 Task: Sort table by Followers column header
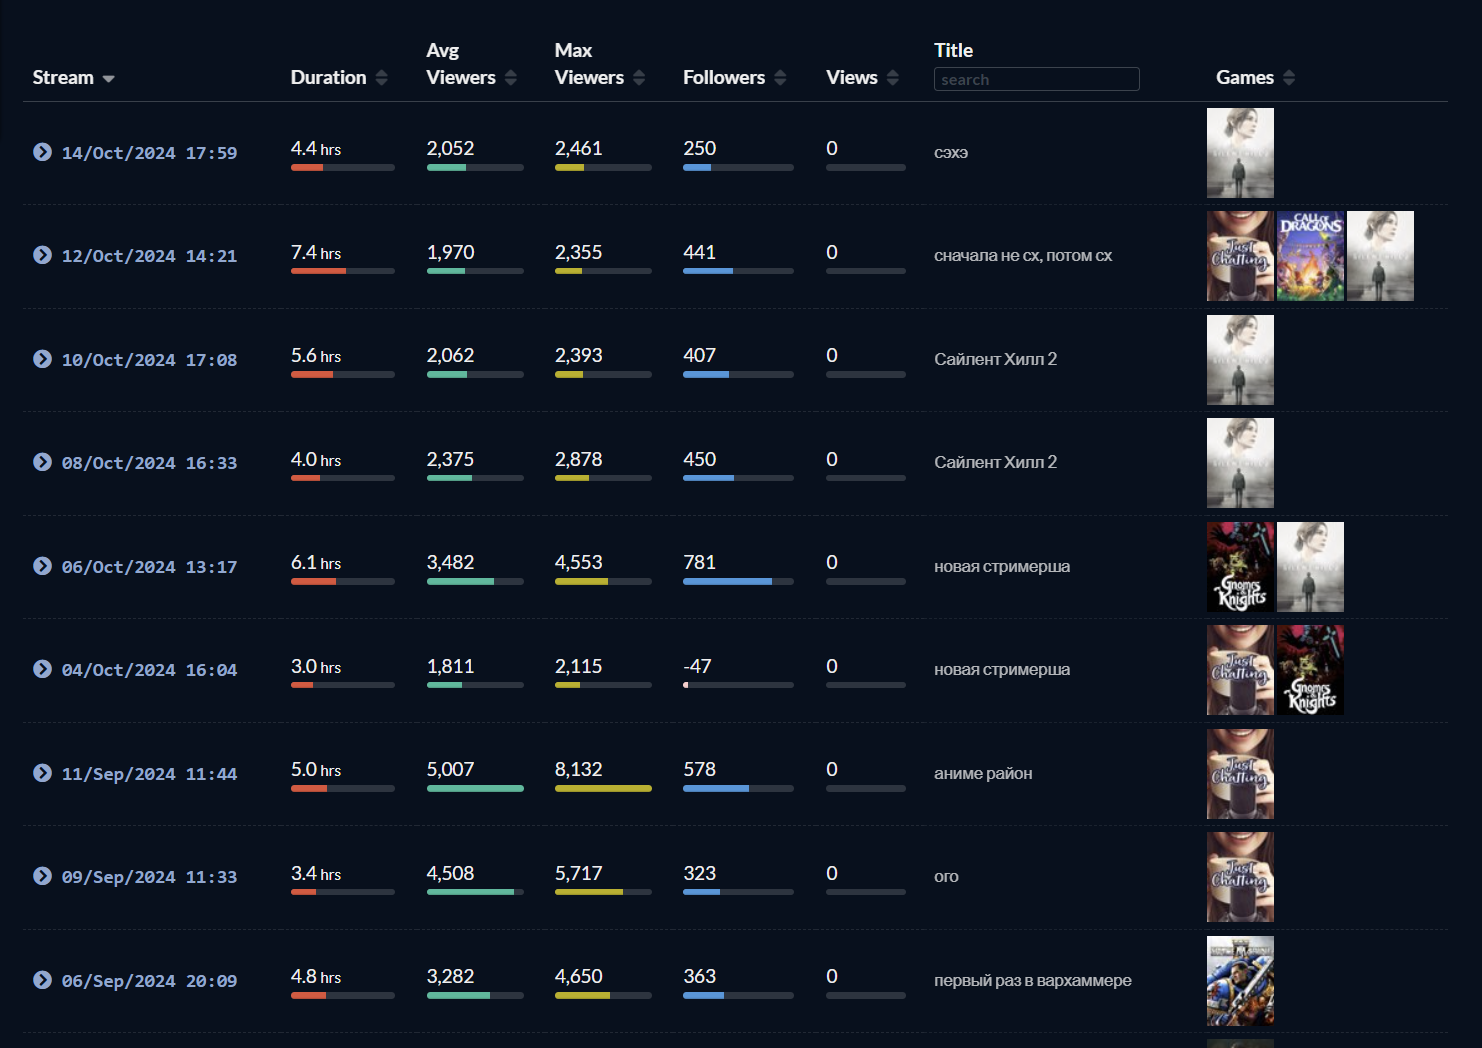[724, 78]
